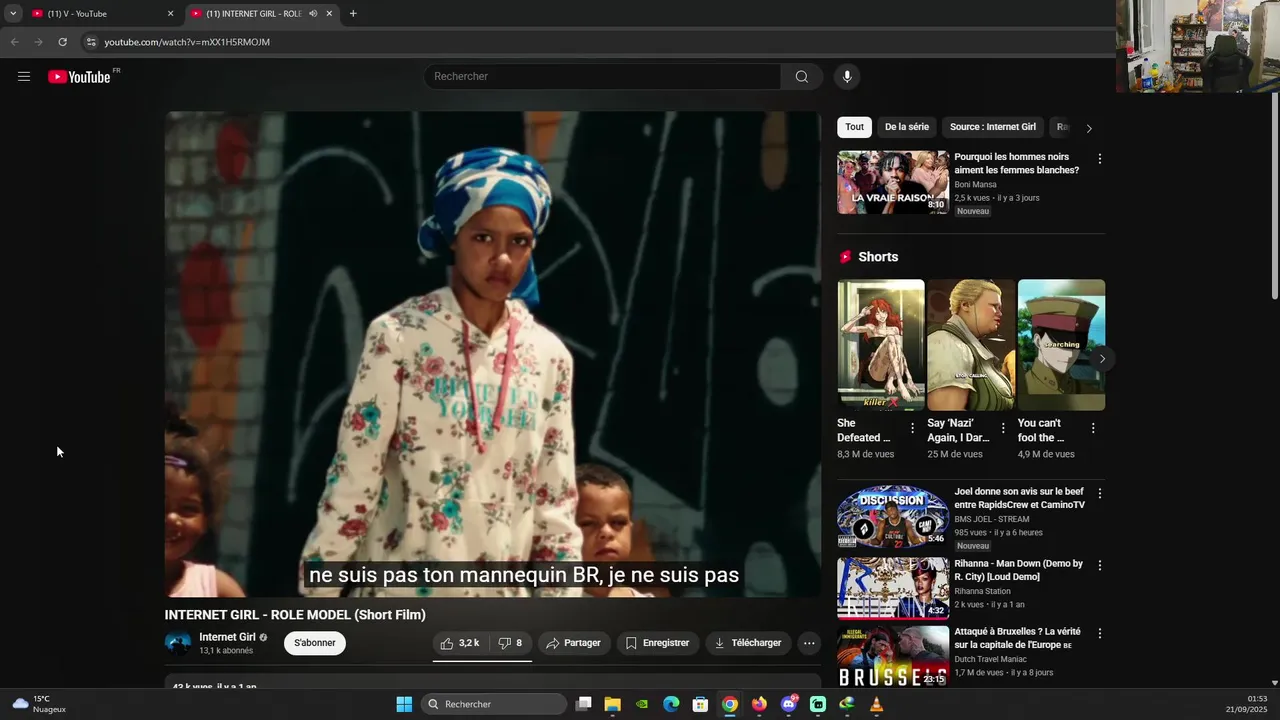
Task: Open a new browser tab
Action: click(353, 14)
